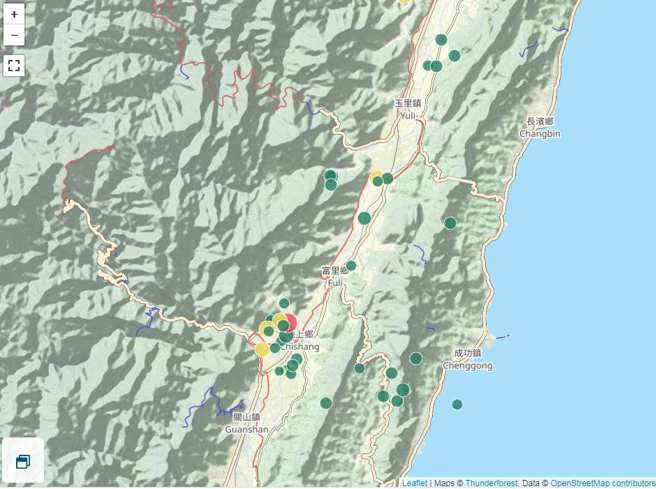Select the yellow marker south of Yuli
This screenshot has height=489, width=656.
(375, 177)
